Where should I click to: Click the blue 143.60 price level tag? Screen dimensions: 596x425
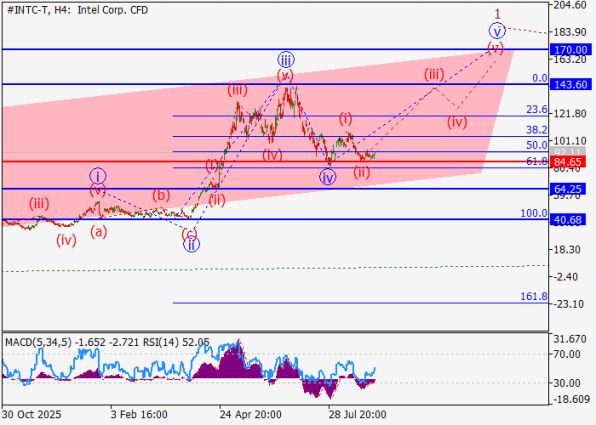(571, 84)
